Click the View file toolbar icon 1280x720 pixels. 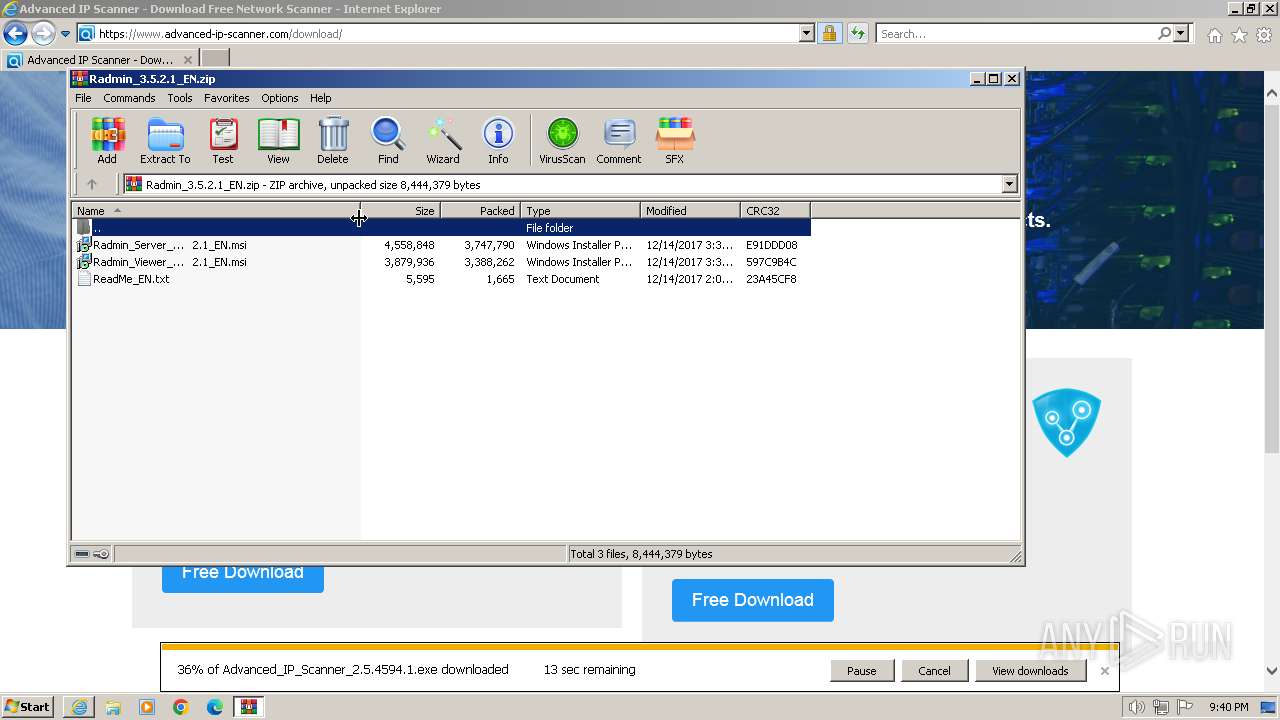(278, 140)
